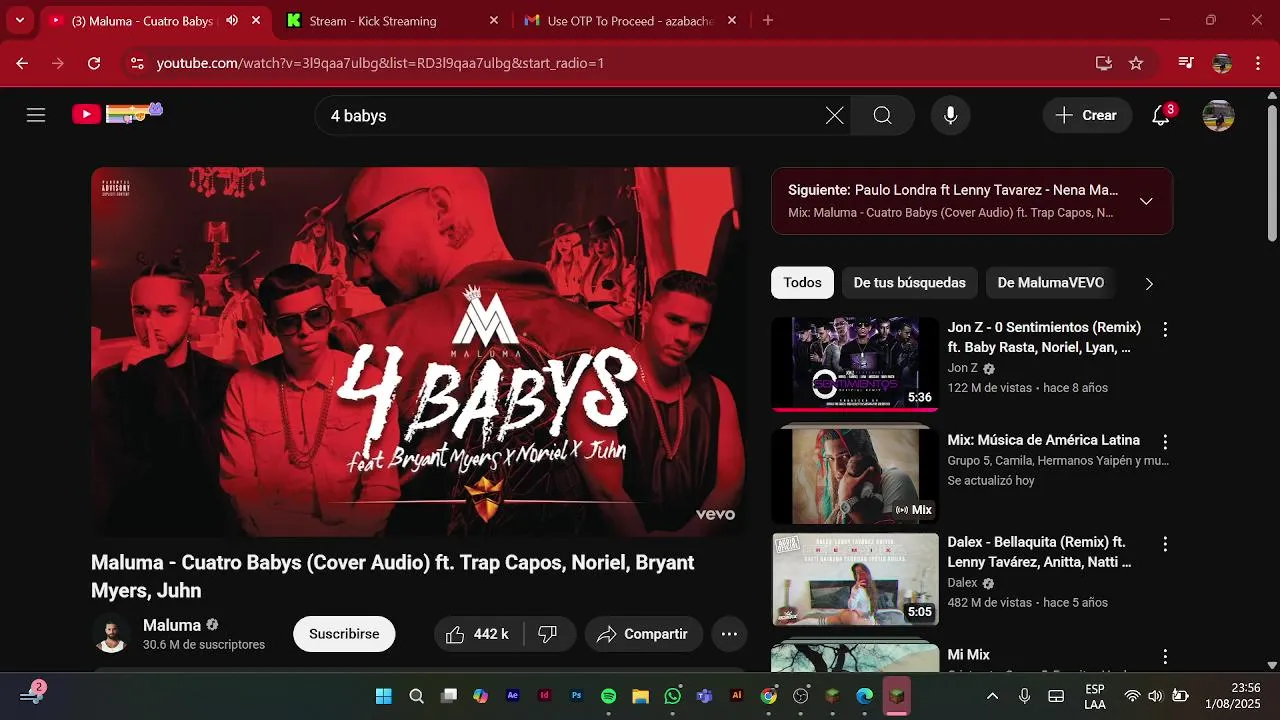The width and height of the screenshot is (1280, 720).
Task: Close the Kick Streaming tab
Action: point(494,20)
